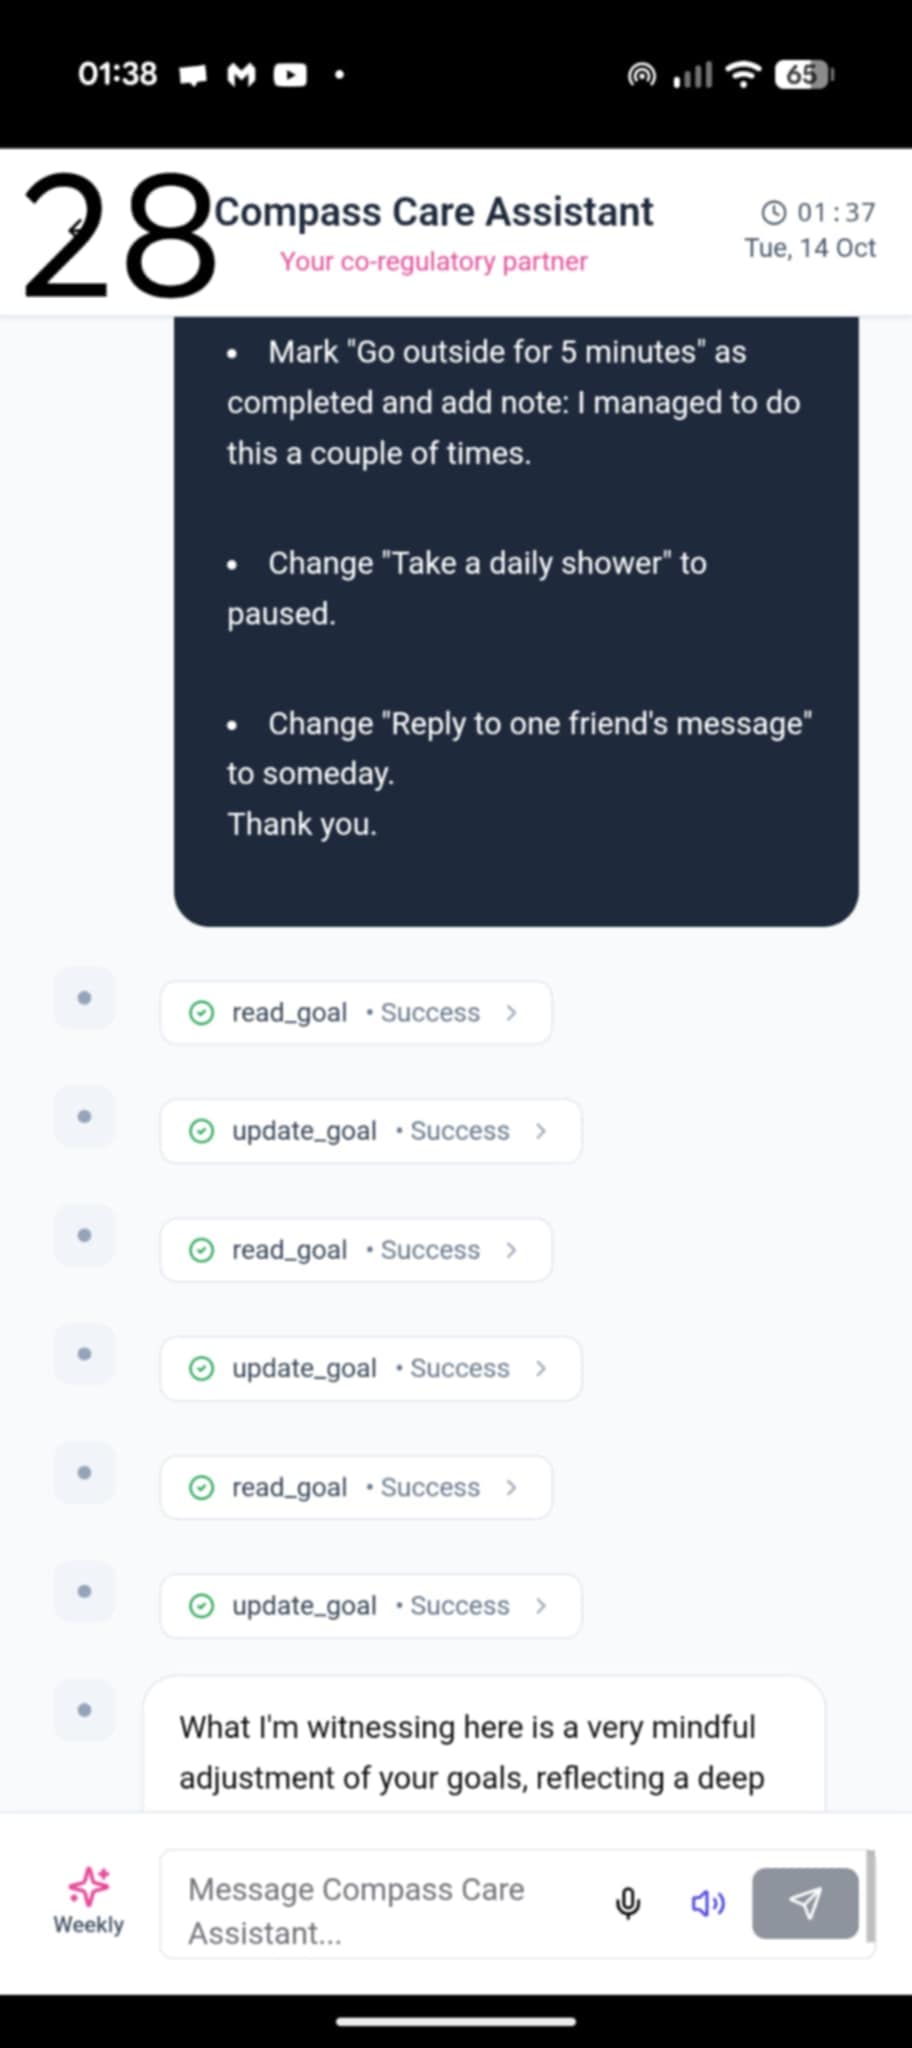
Task: Tap the "Tue, 14 Oct" date label
Action: (810, 248)
